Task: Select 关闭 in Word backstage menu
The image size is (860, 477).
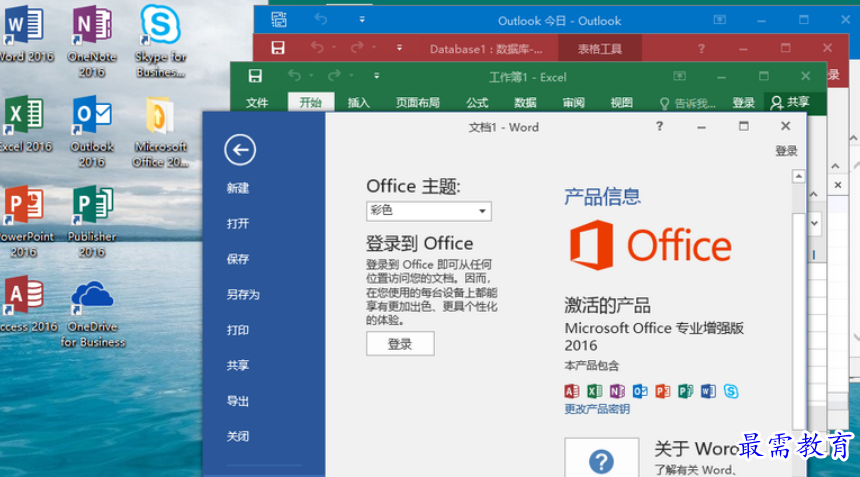Action: (x=237, y=436)
